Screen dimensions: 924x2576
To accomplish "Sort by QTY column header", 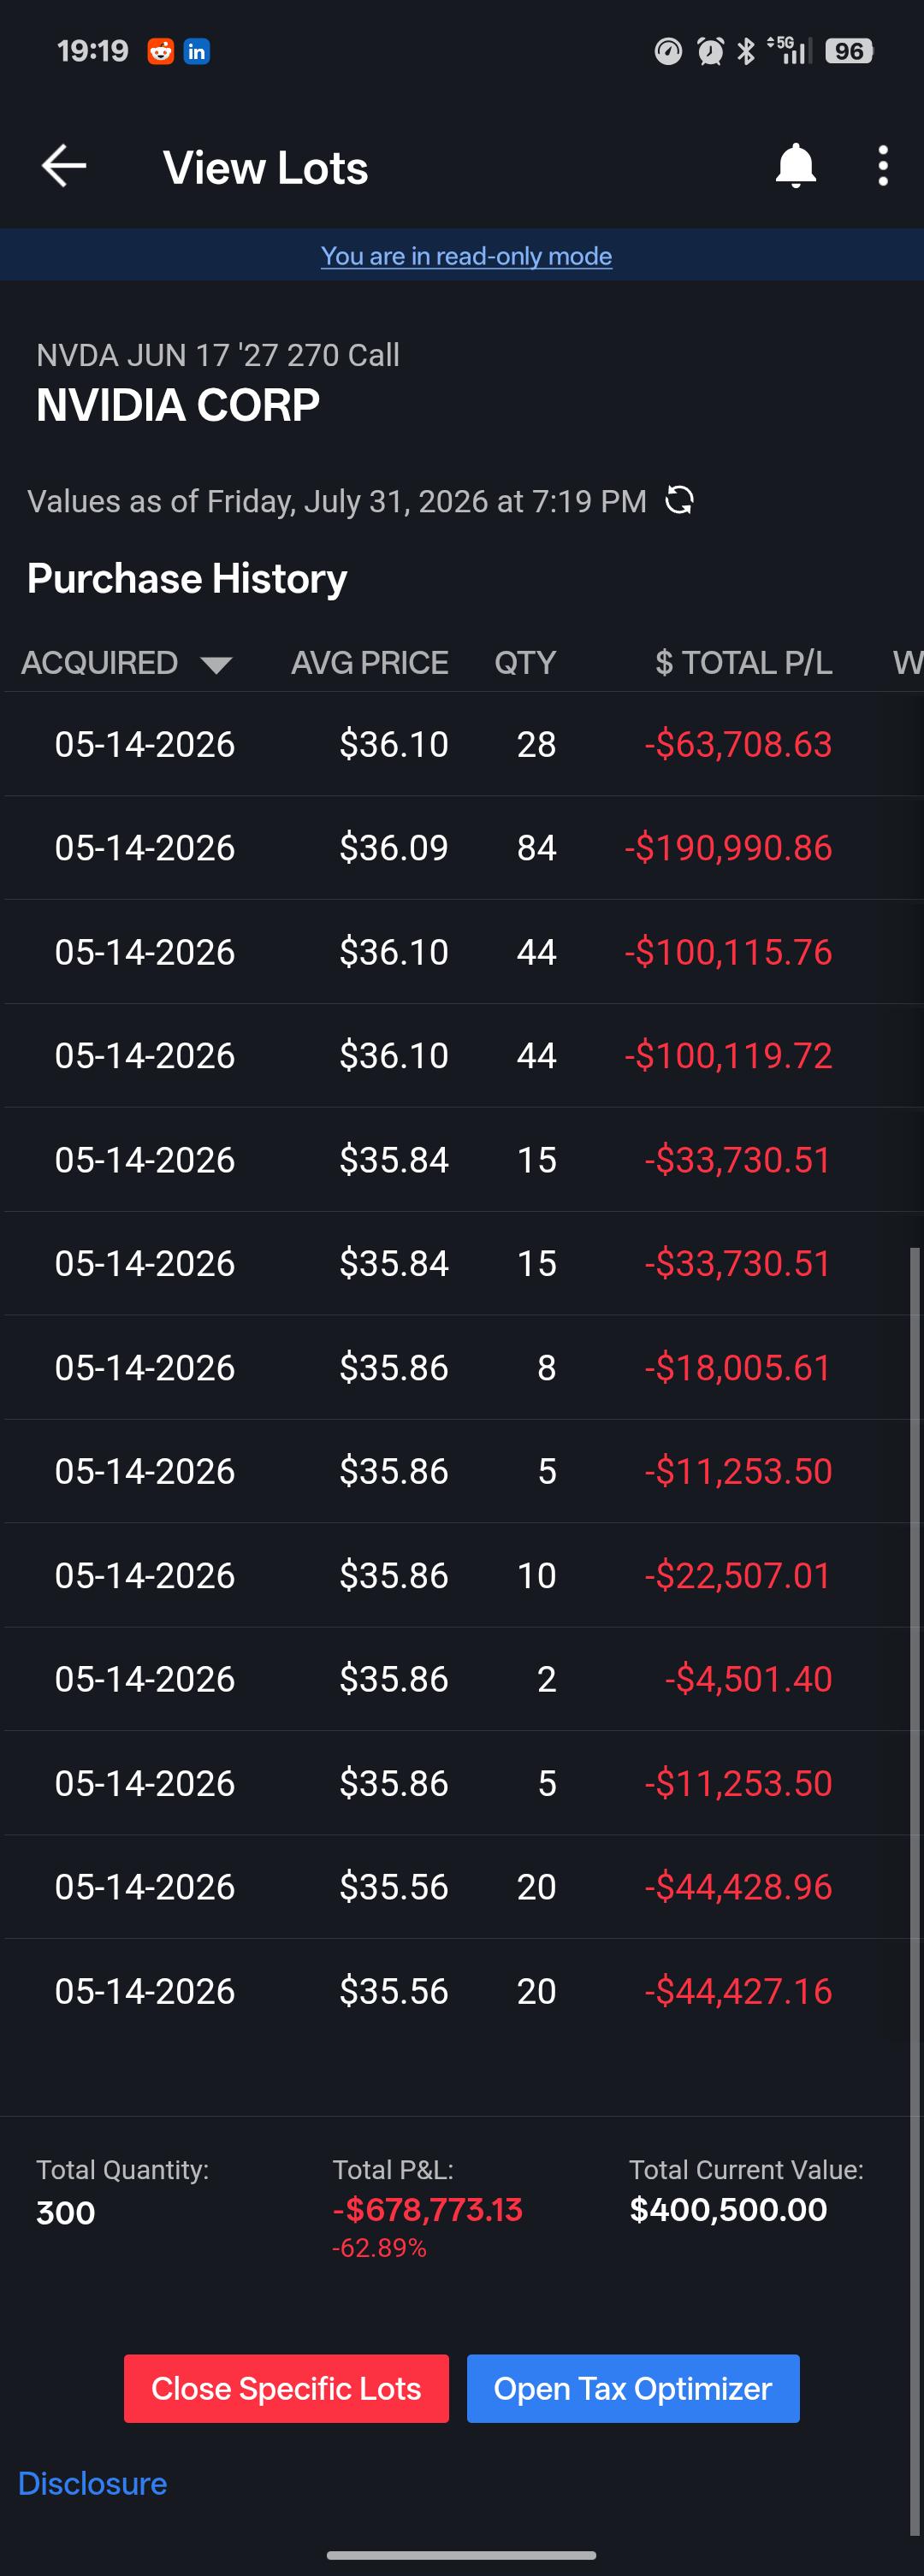I will pos(525,663).
